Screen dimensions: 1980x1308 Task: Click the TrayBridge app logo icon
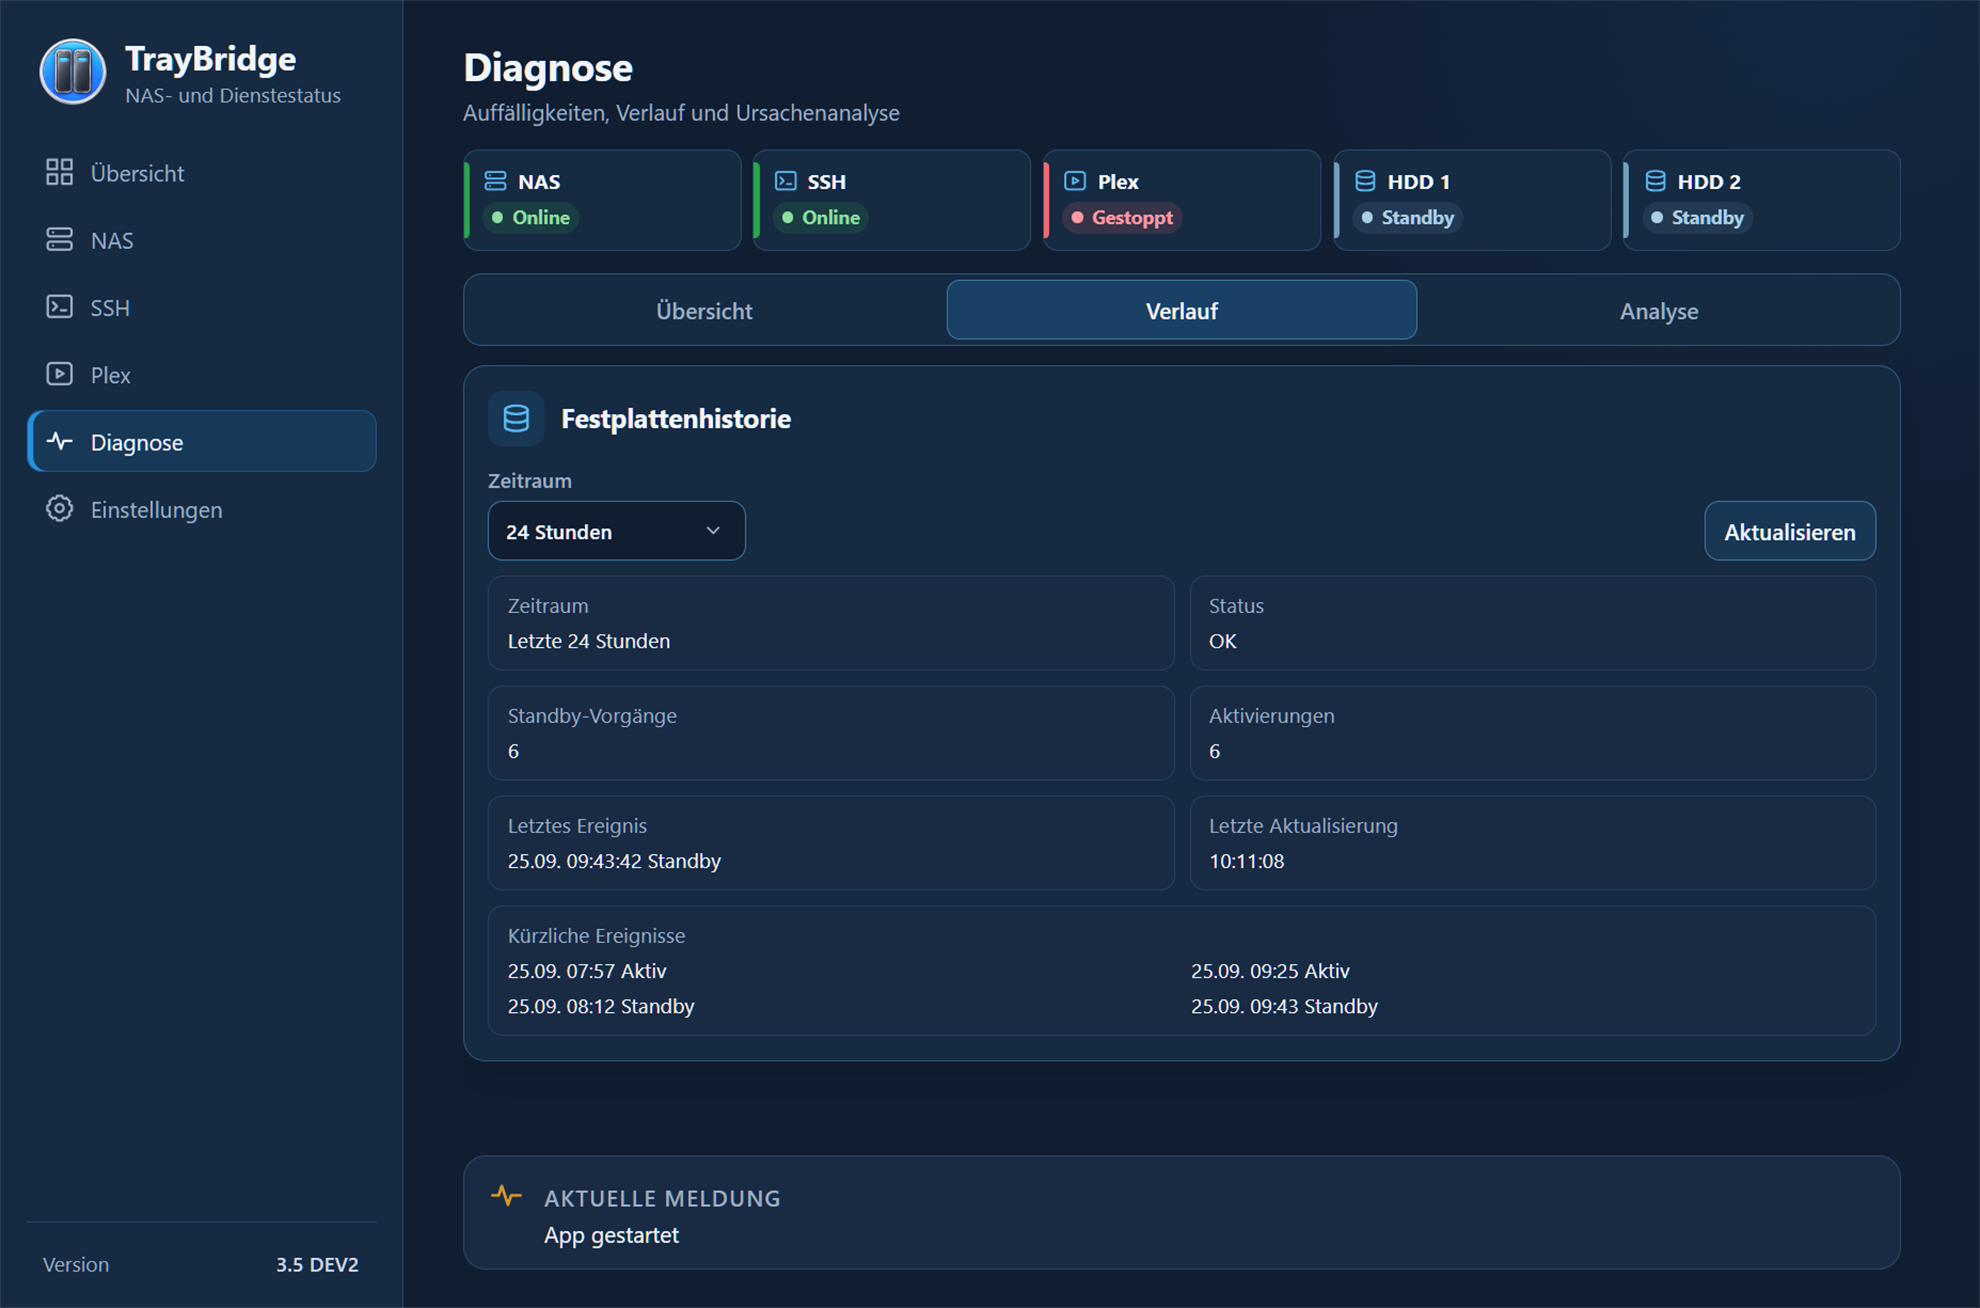pos(73,72)
